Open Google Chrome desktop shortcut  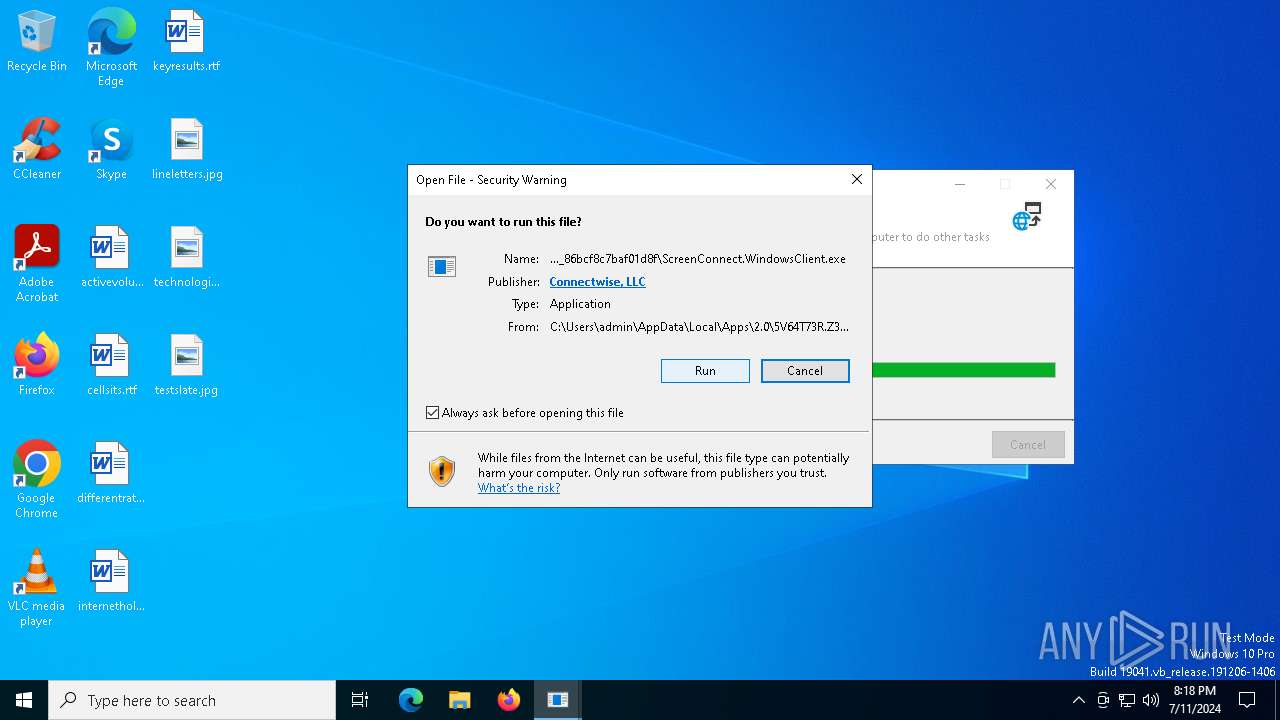37,480
